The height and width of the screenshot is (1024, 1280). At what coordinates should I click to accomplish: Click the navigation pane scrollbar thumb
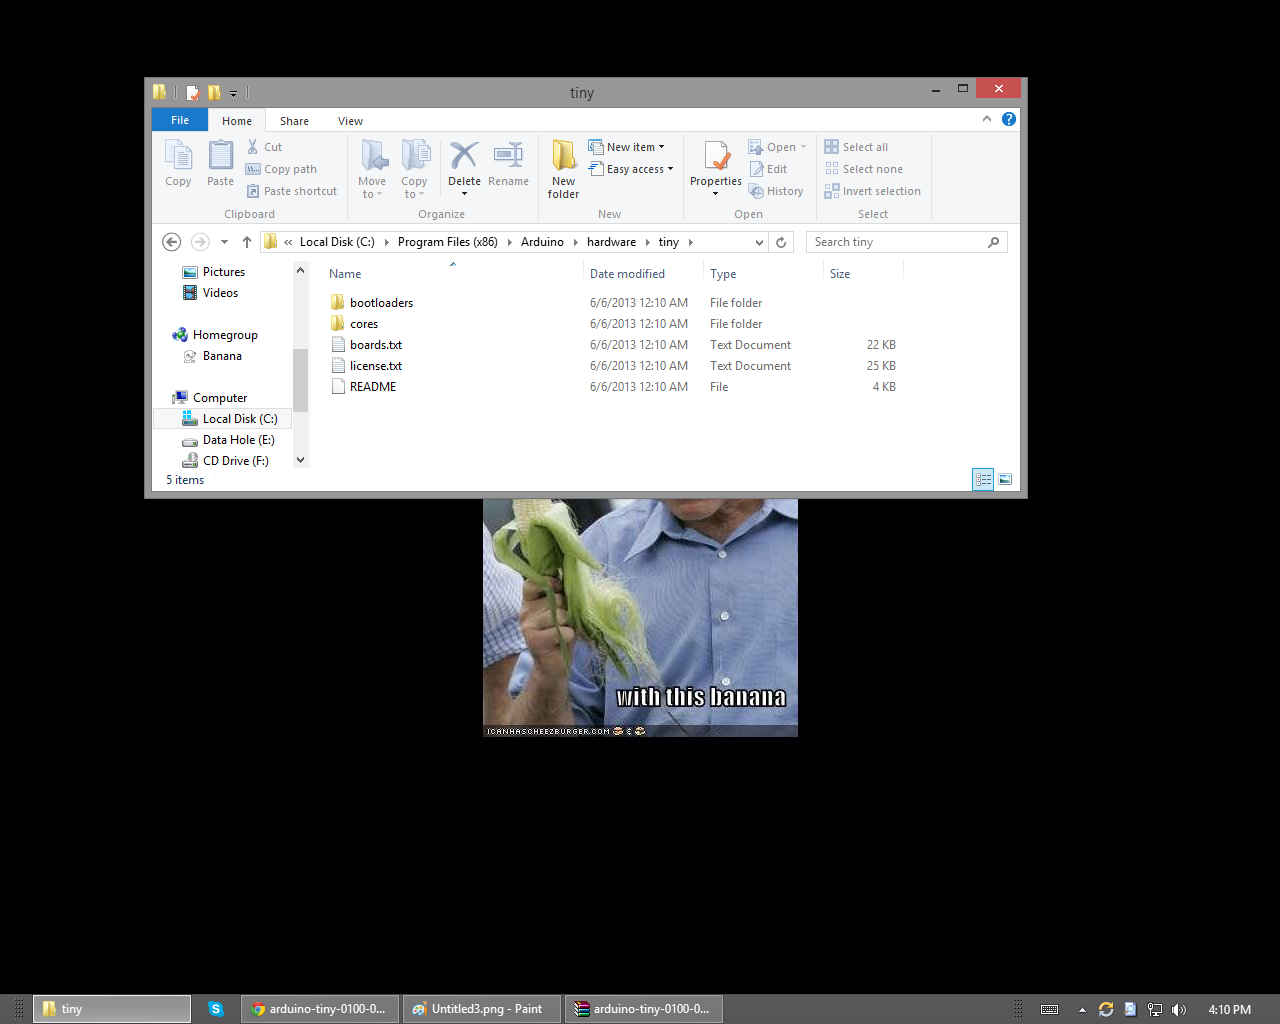click(x=301, y=380)
